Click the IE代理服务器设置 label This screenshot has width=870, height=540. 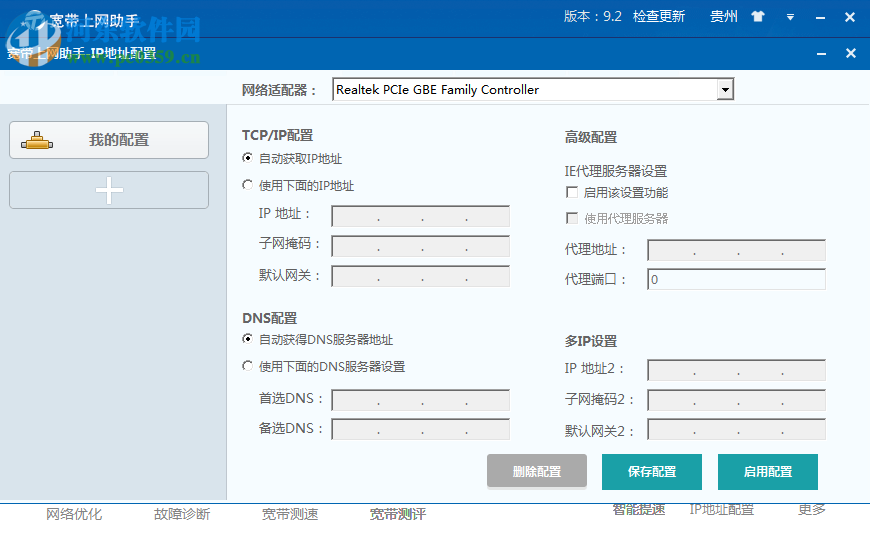pyautogui.click(x=616, y=171)
